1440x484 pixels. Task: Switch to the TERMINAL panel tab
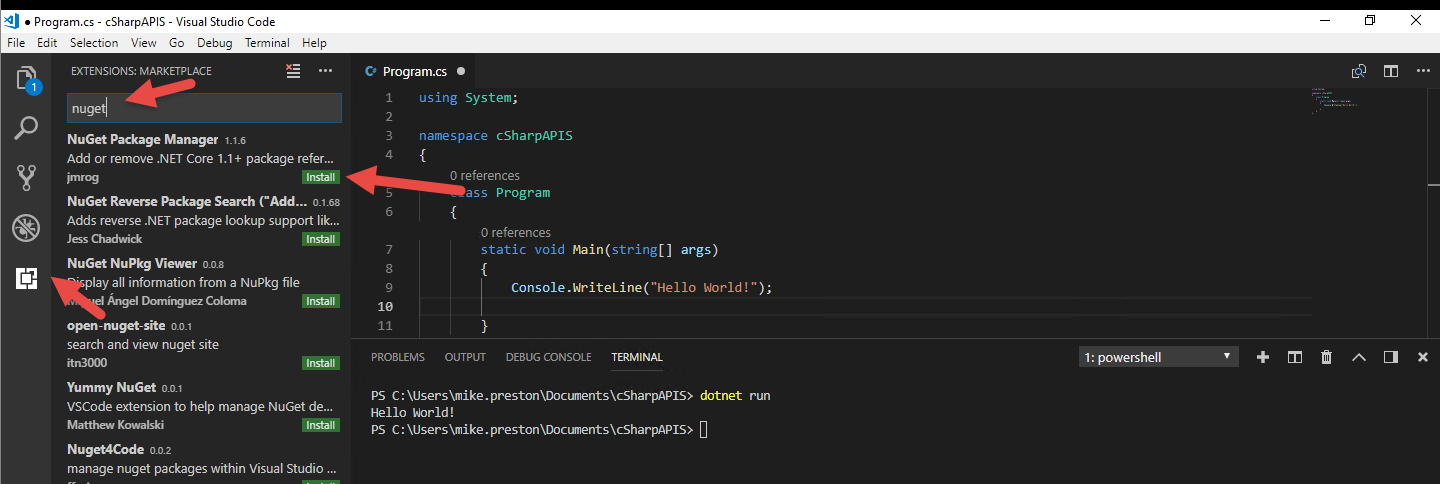[x=637, y=357]
